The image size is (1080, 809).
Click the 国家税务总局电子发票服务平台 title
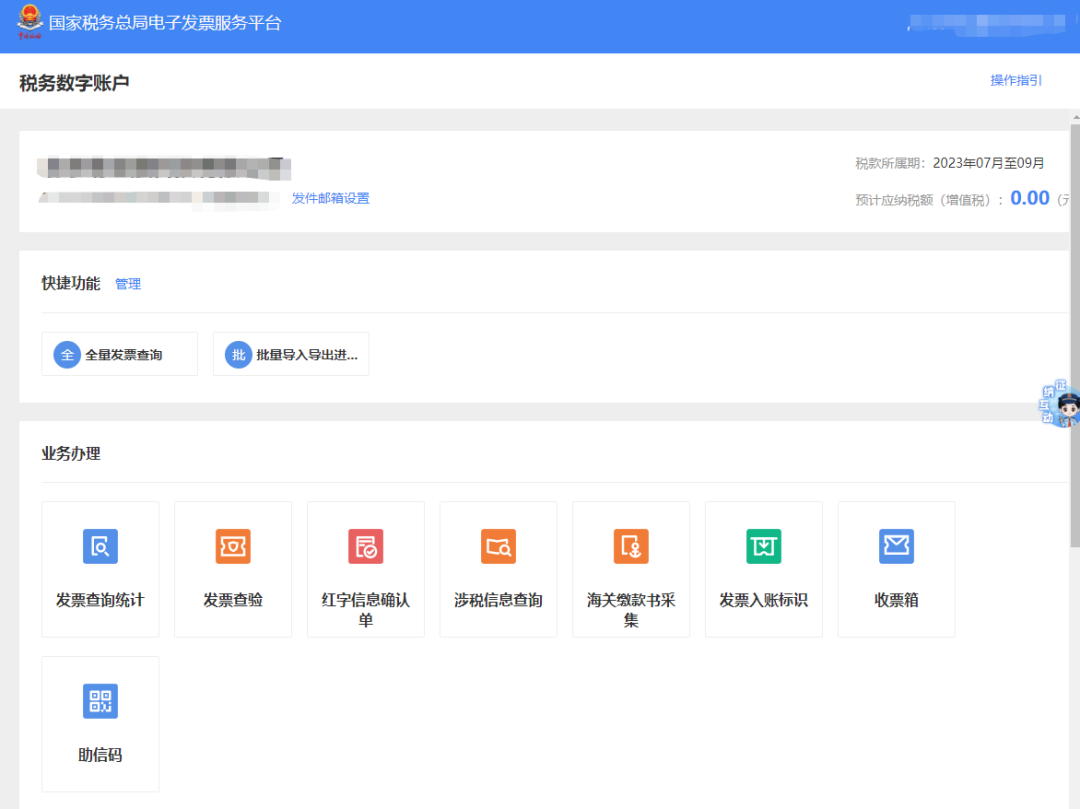(165, 23)
